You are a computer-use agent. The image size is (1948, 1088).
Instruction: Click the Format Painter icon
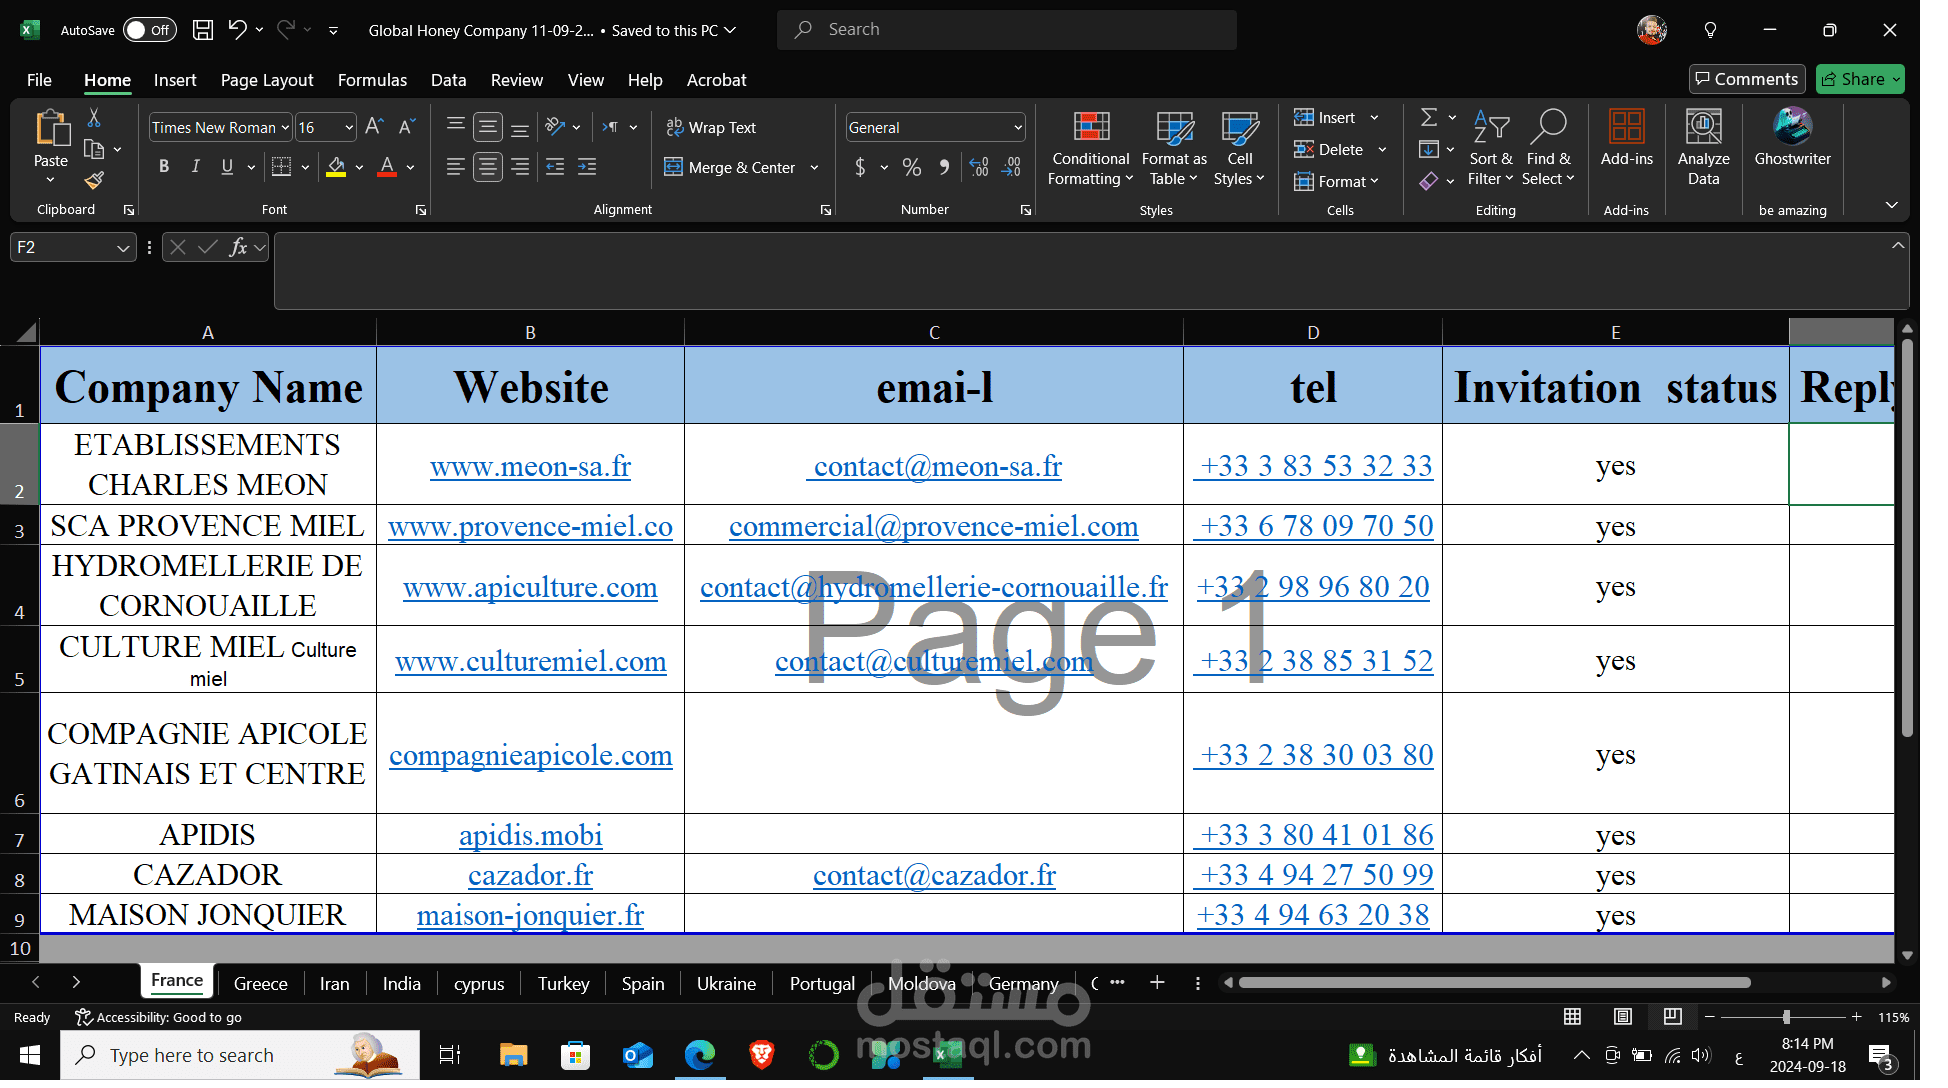(x=94, y=181)
